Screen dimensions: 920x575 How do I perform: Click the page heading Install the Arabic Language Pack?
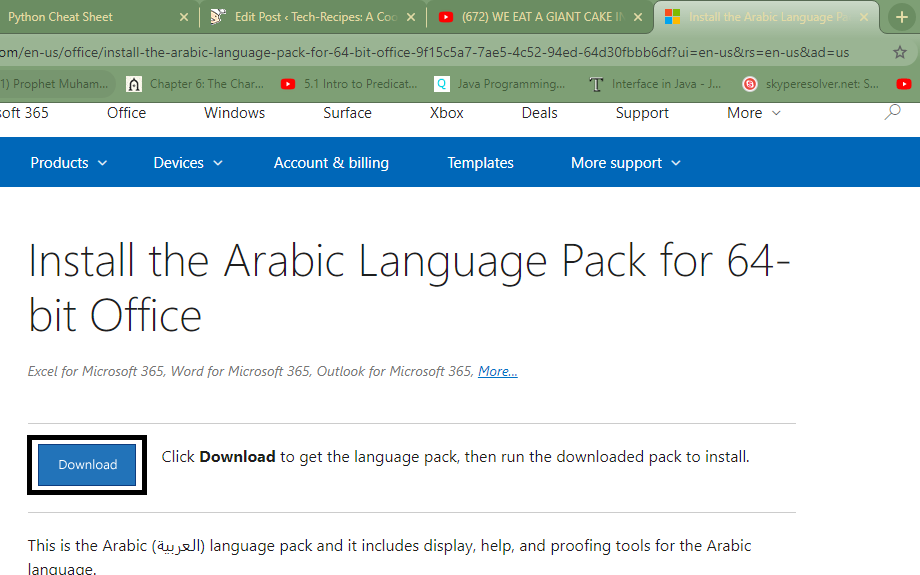(409, 288)
